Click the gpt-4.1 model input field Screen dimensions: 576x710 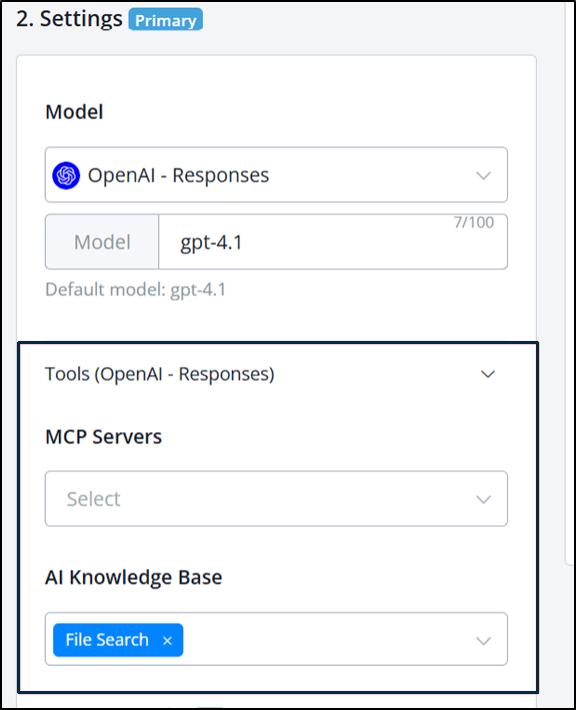pyautogui.click(x=333, y=242)
